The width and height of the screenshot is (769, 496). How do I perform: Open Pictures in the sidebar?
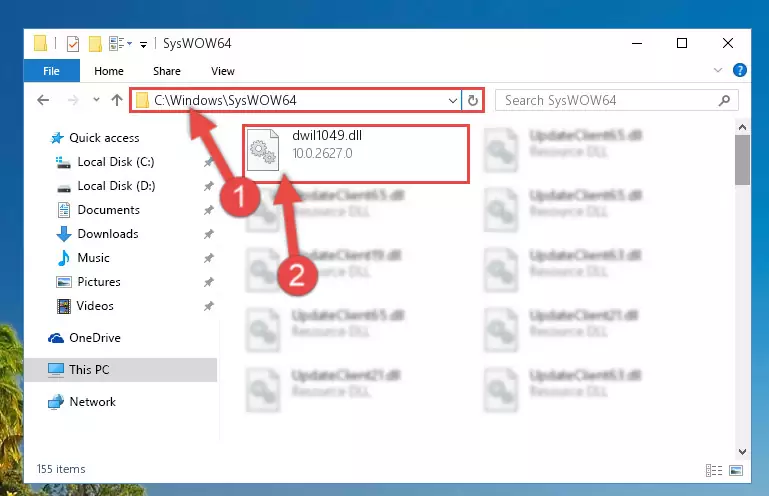point(89,282)
